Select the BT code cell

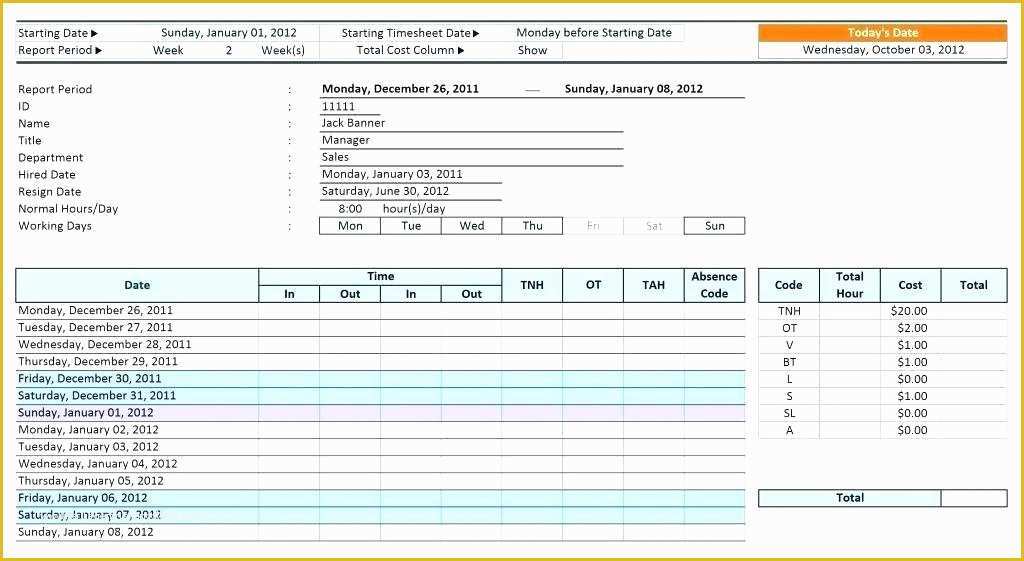pyautogui.click(x=789, y=362)
